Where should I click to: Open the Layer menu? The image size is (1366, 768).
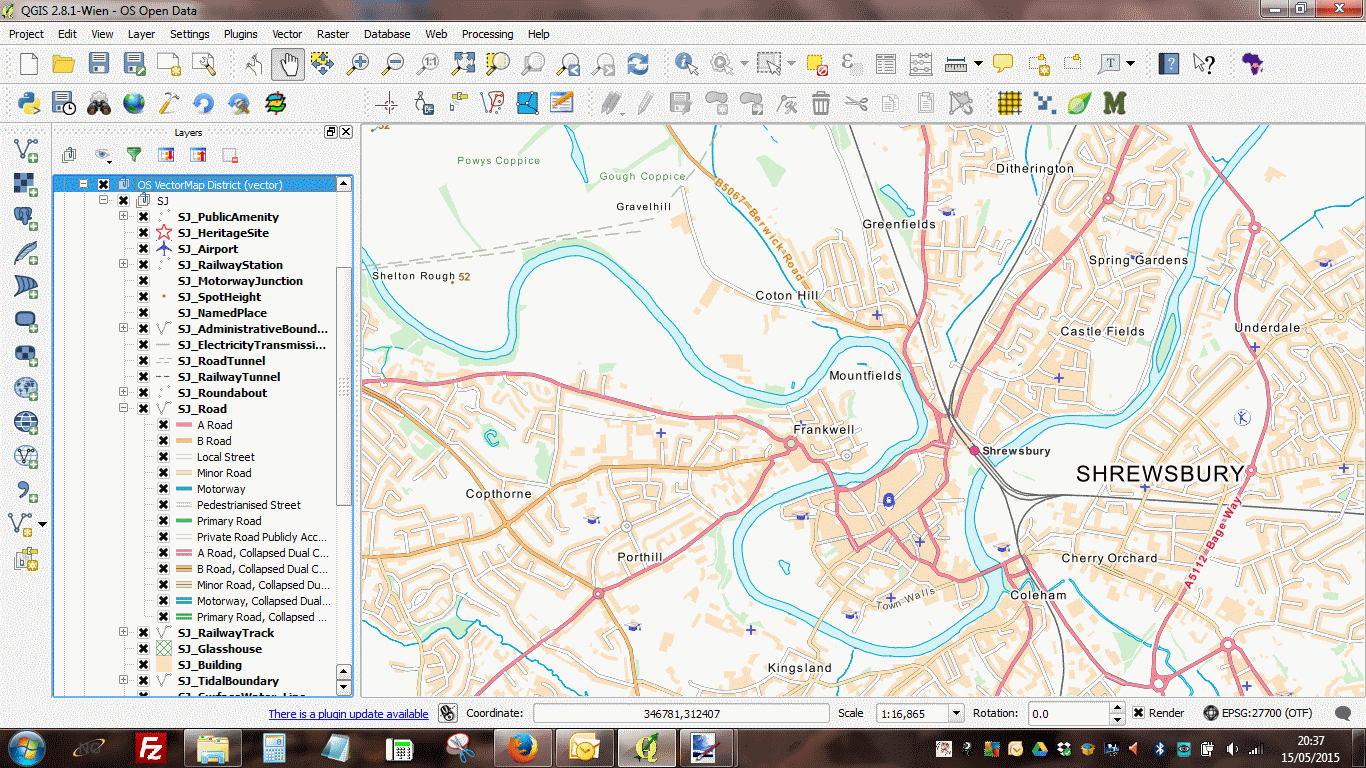141,34
